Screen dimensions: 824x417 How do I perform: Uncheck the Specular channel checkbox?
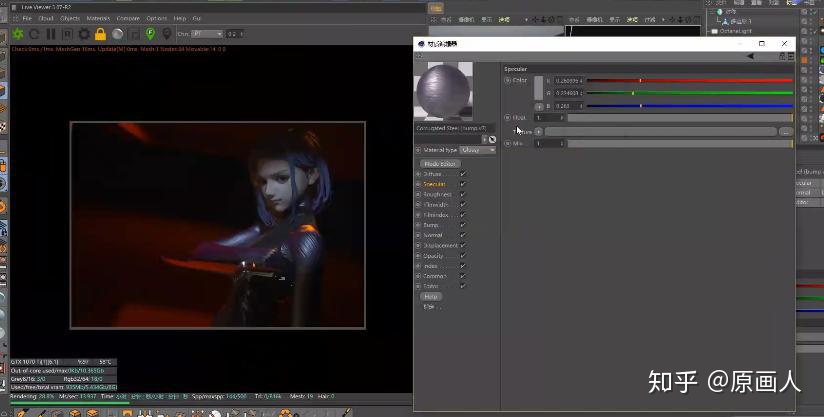click(x=463, y=184)
